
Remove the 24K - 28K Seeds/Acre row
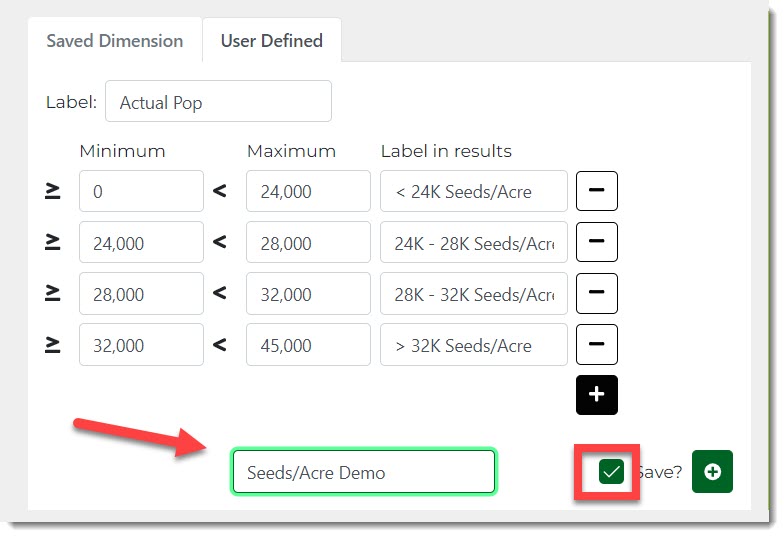597,242
